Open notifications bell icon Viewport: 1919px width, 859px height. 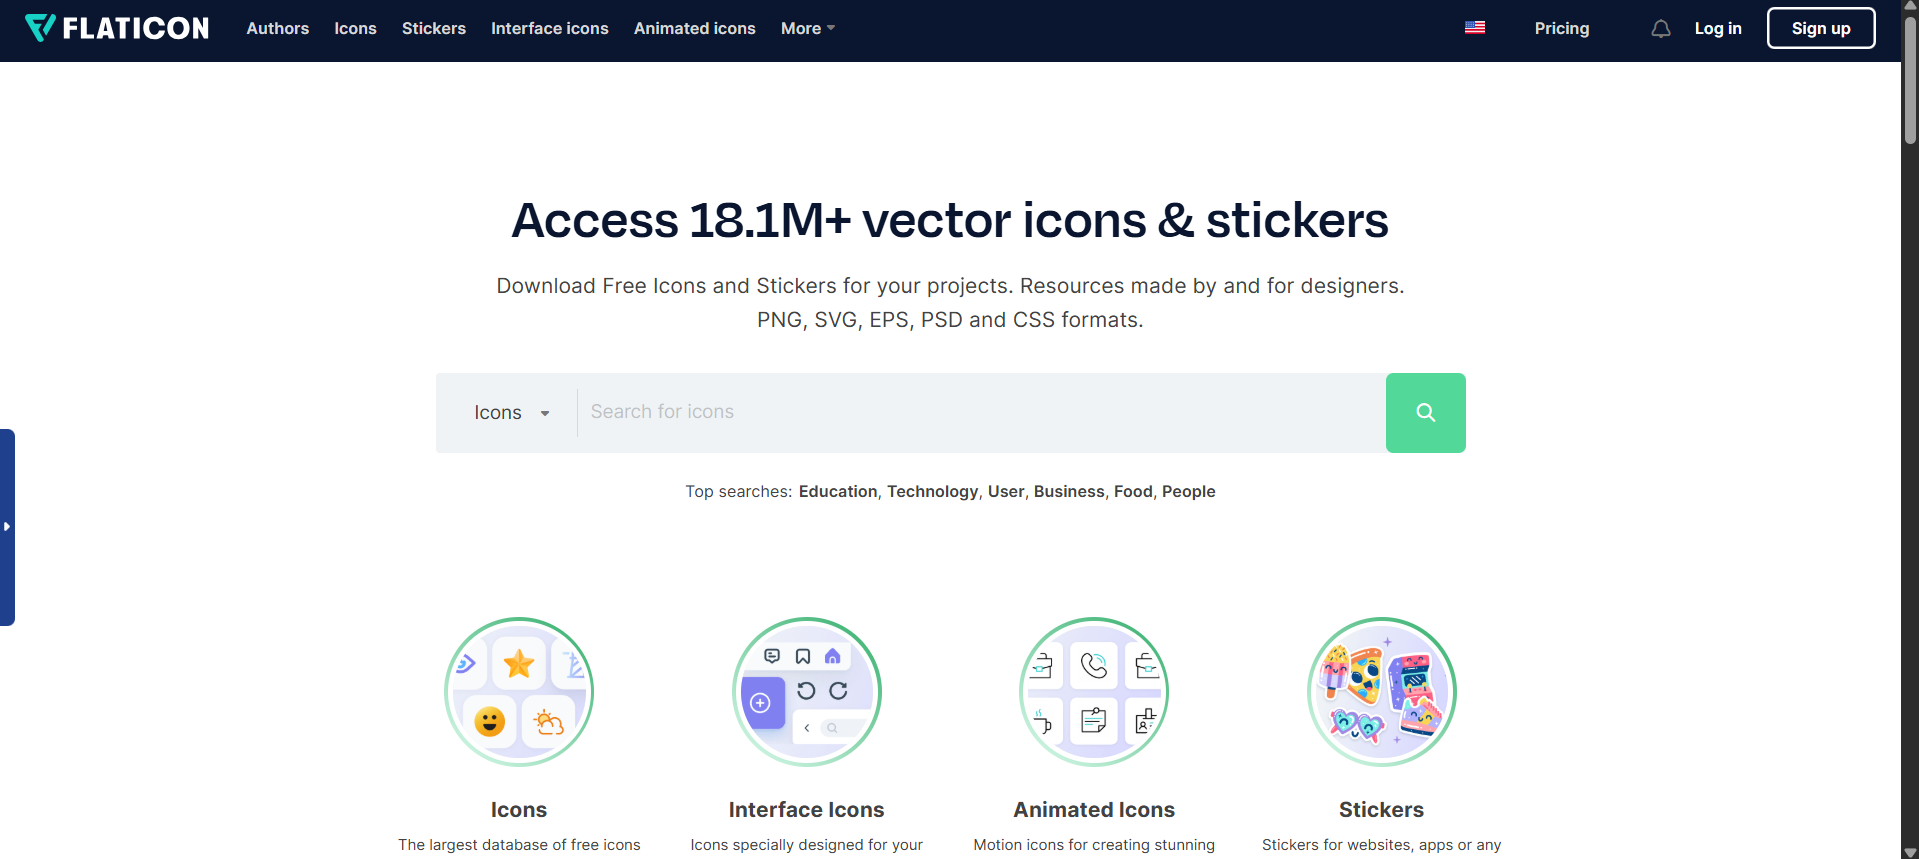(x=1661, y=29)
